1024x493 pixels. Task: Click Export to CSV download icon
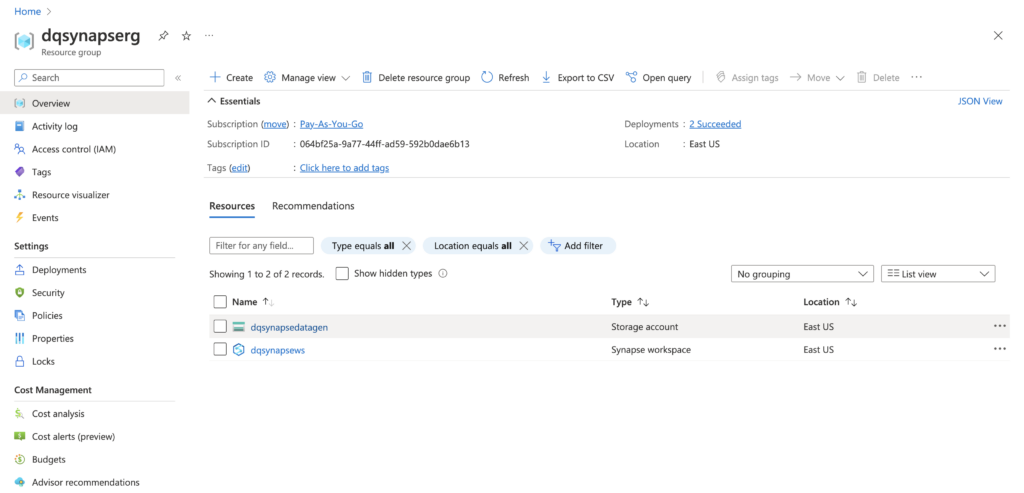click(546, 77)
